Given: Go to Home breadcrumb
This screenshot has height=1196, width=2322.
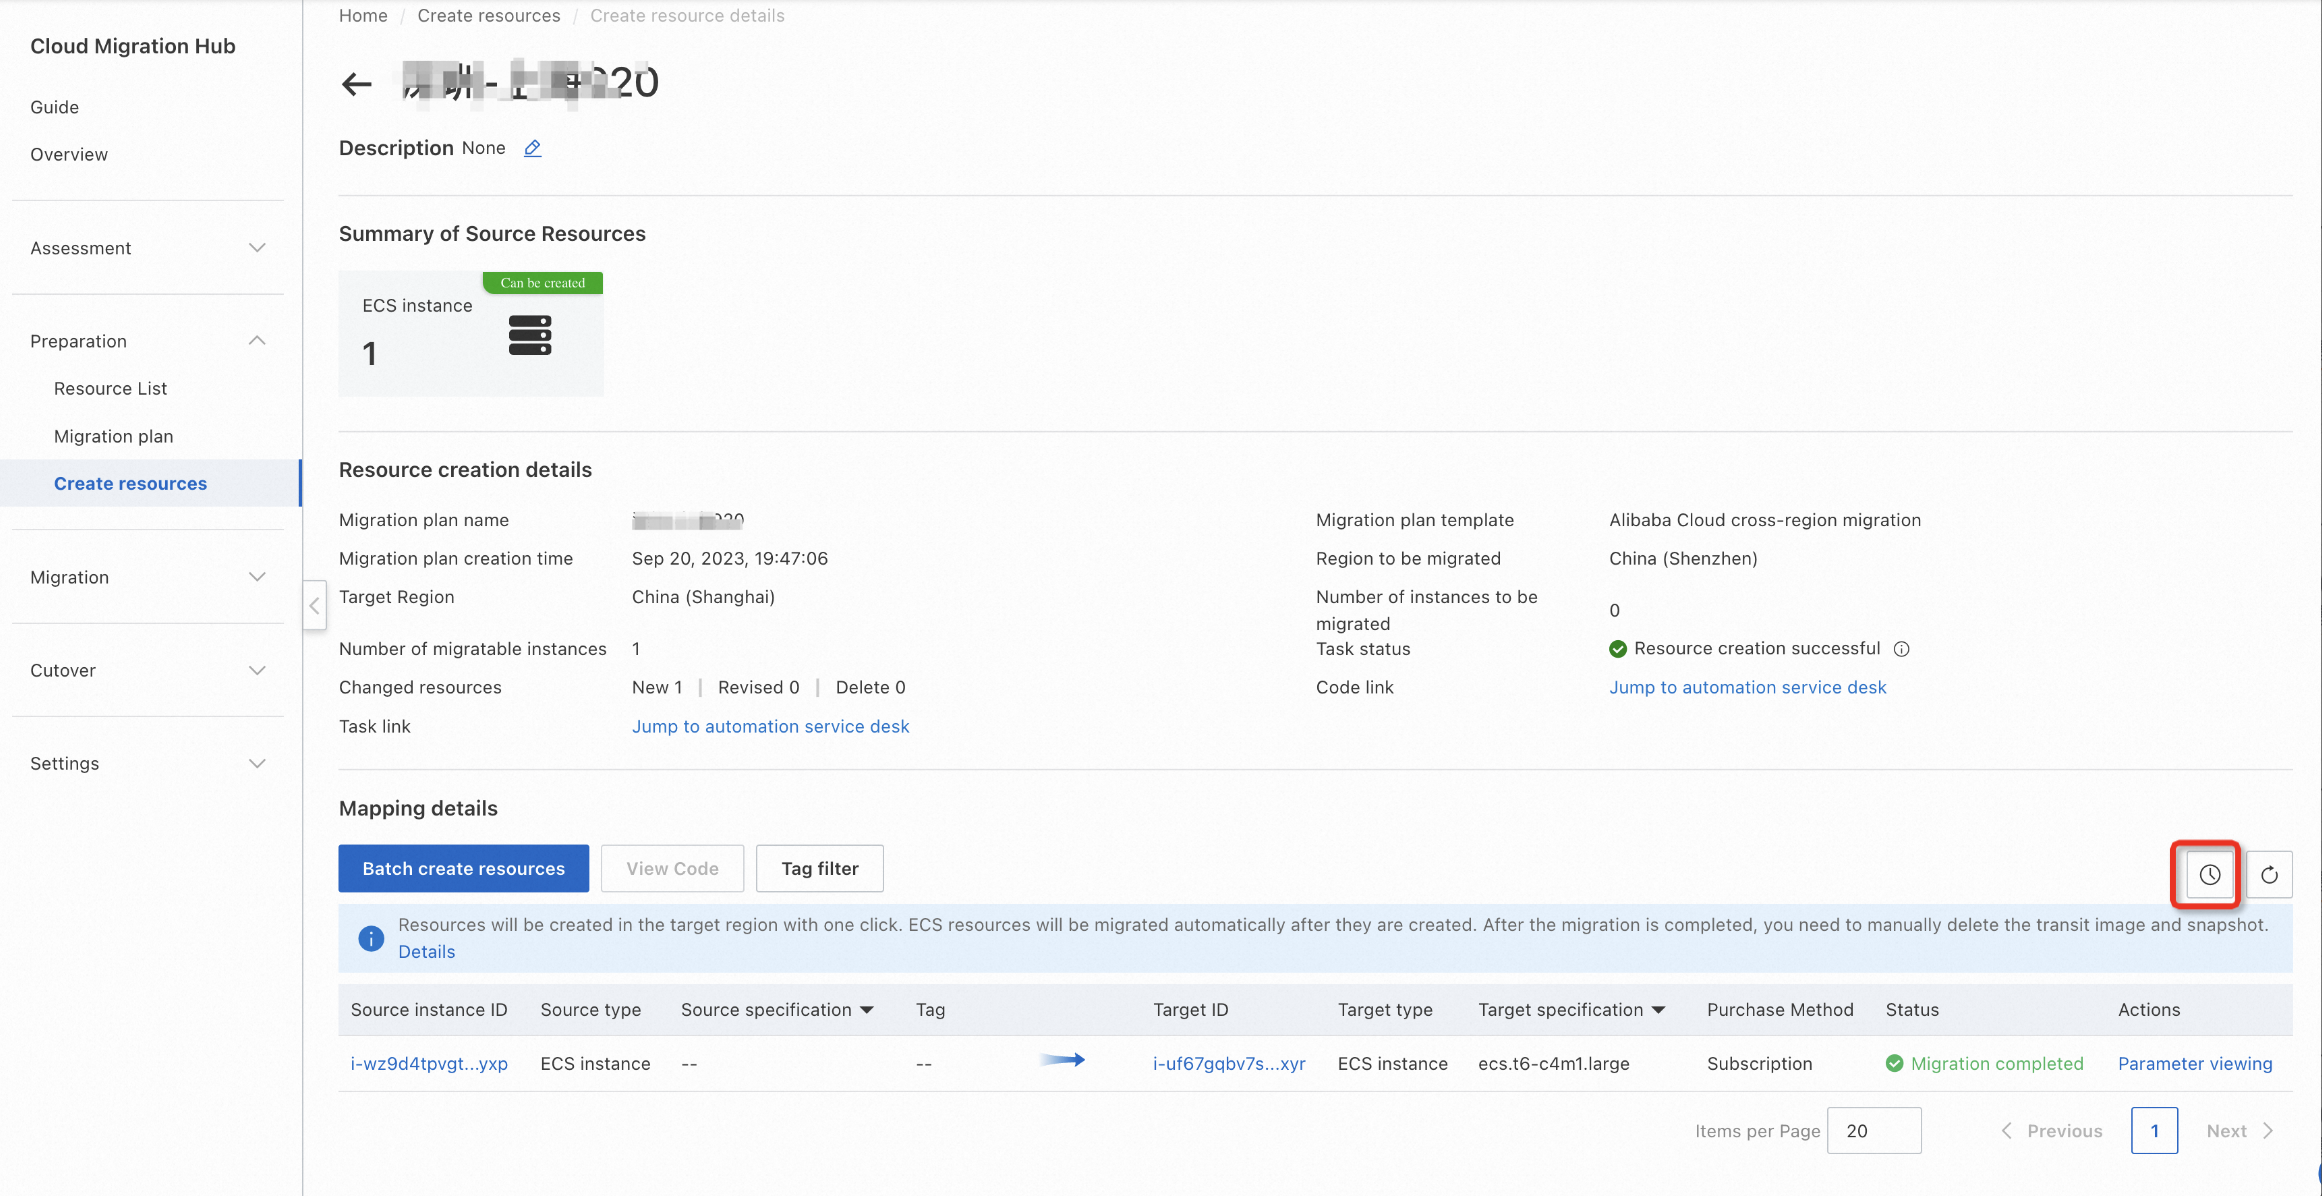Looking at the screenshot, I should [x=363, y=16].
